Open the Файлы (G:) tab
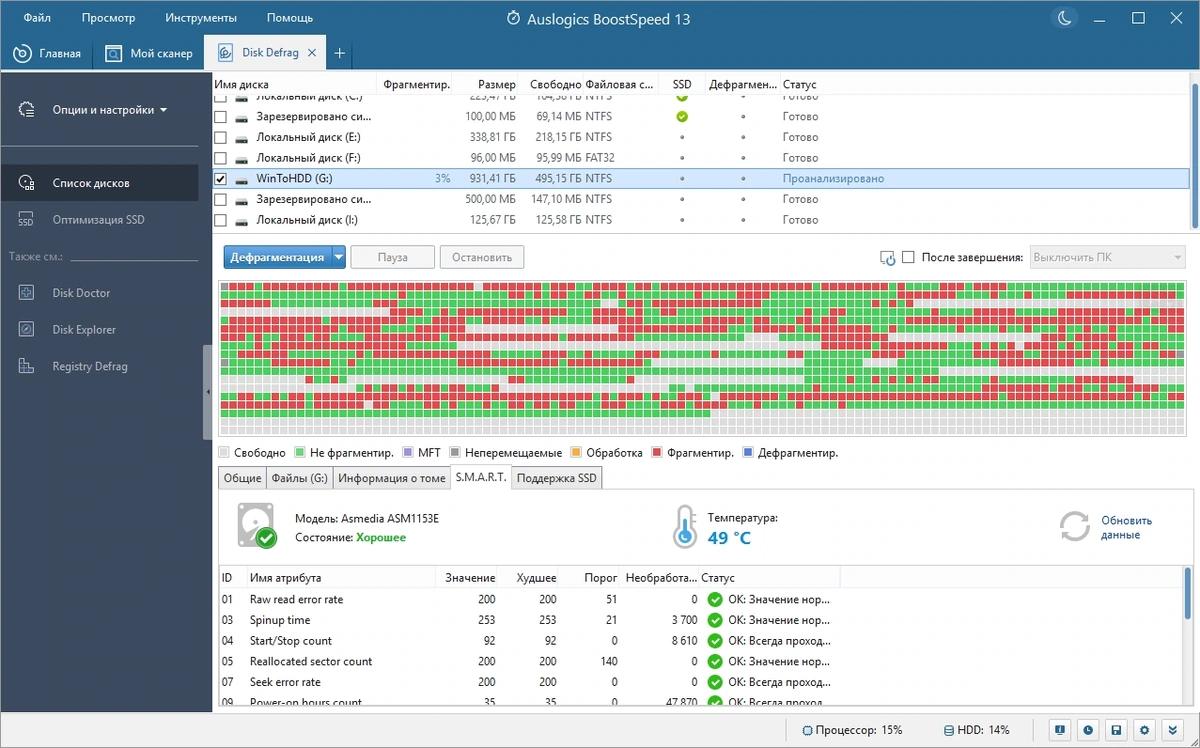Viewport: 1200px width, 748px height. (300, 478)
